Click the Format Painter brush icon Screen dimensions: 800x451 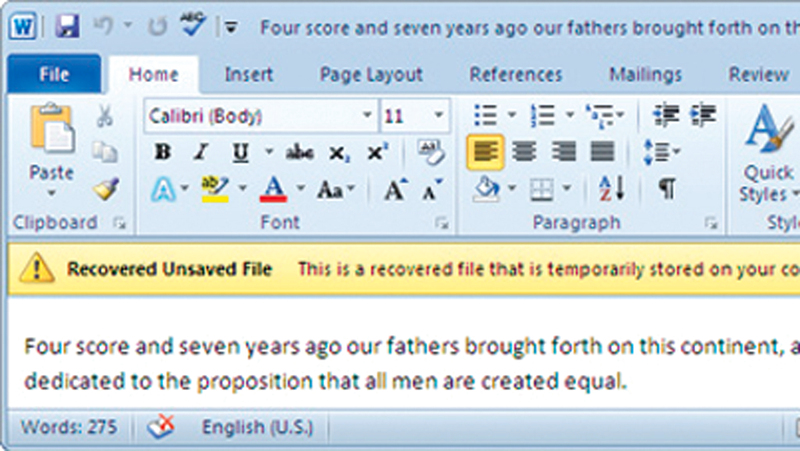pyautogui.click(x=105, y=189)
